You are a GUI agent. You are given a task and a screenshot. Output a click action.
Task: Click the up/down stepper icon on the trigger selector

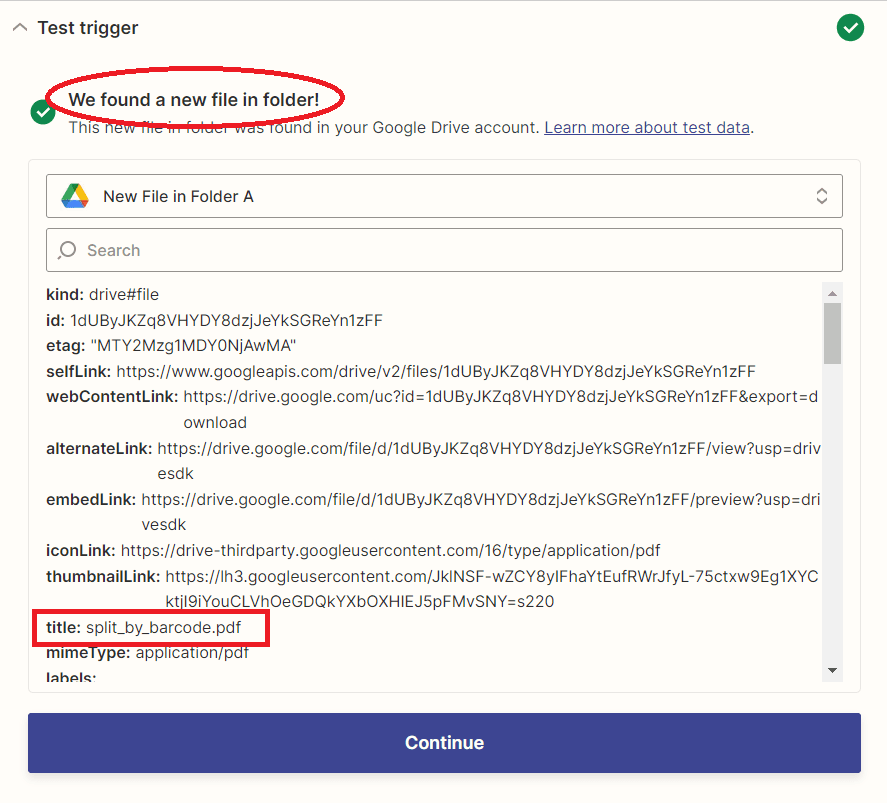[822, 196]
